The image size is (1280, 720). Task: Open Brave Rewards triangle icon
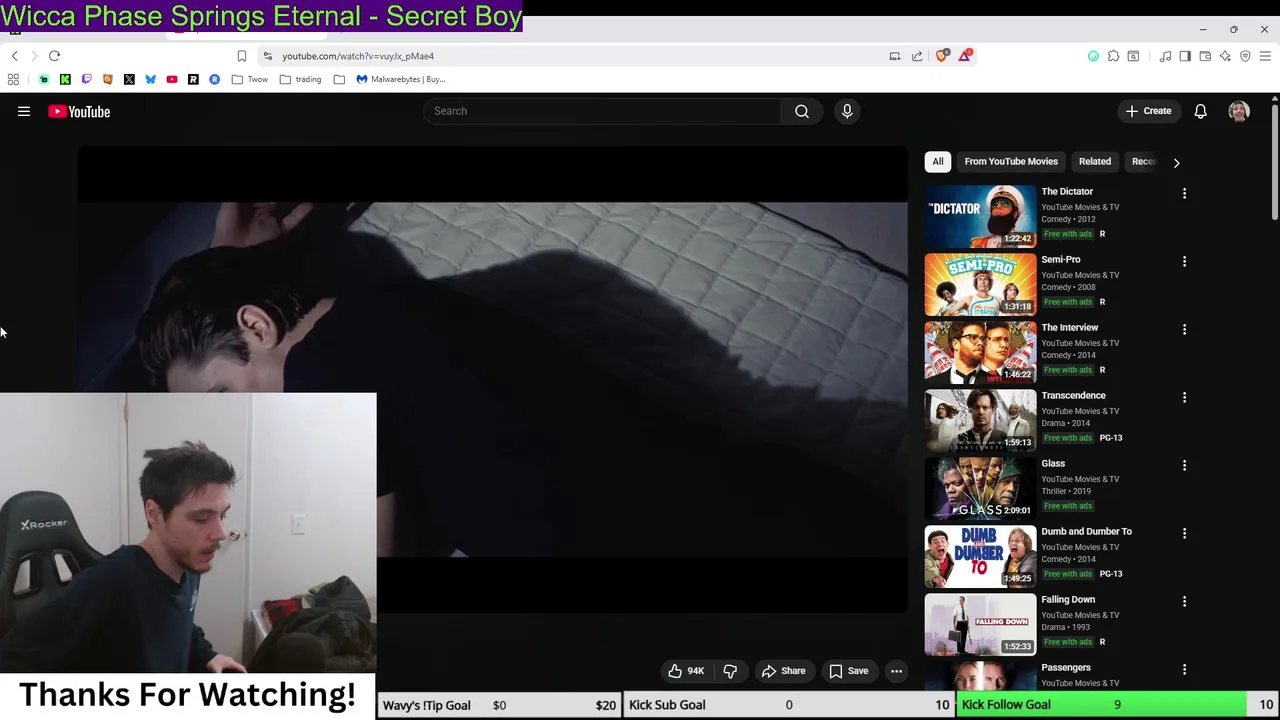pos(965,56)
